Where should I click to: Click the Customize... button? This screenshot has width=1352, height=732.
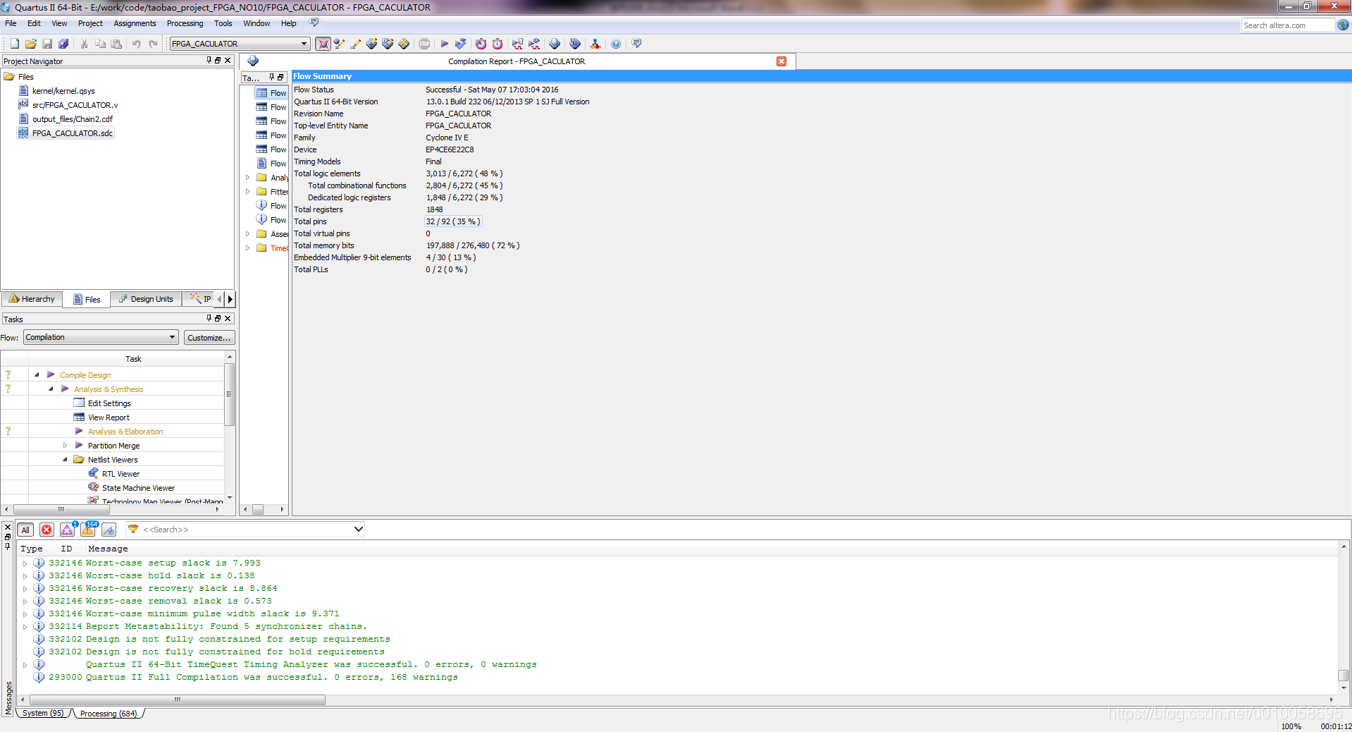pyautogui.click(x=209, y=338)
